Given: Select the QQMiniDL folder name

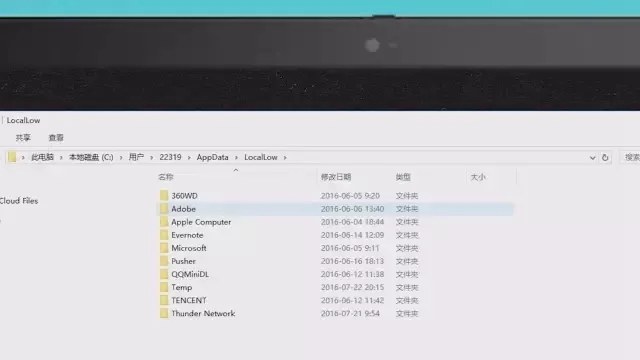Looking at the screenshot, I should [190, 274].
